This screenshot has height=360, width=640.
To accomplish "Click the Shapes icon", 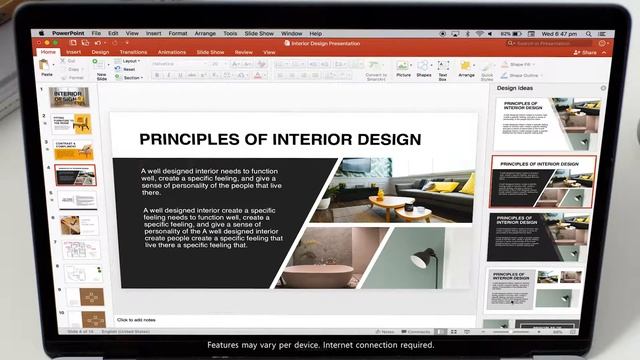I will click(423, 66).
